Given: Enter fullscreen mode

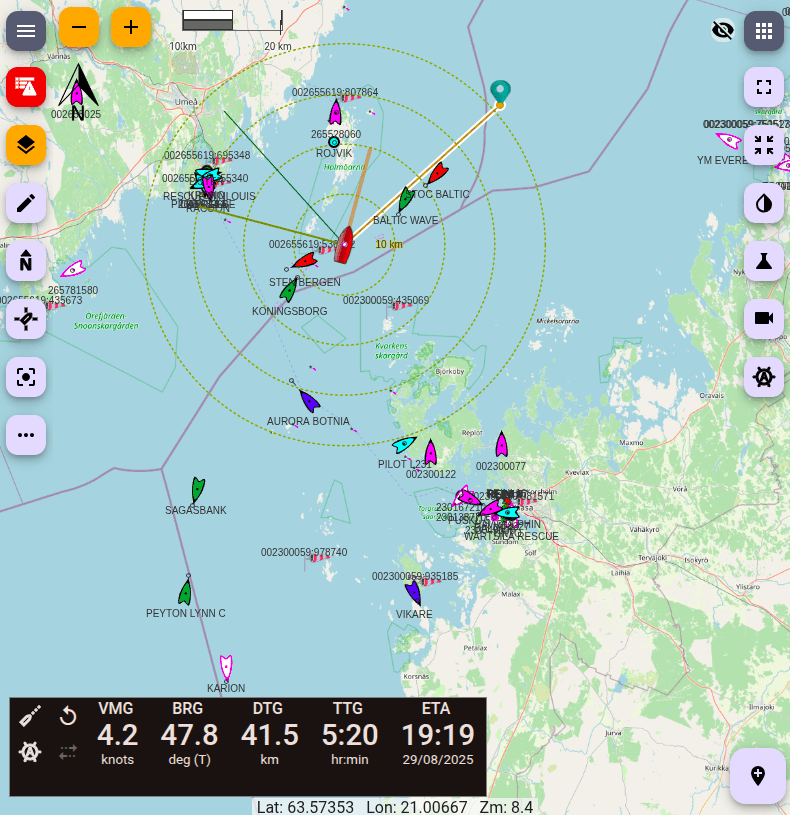Looking at the screenshot, I should pos(764,87).
